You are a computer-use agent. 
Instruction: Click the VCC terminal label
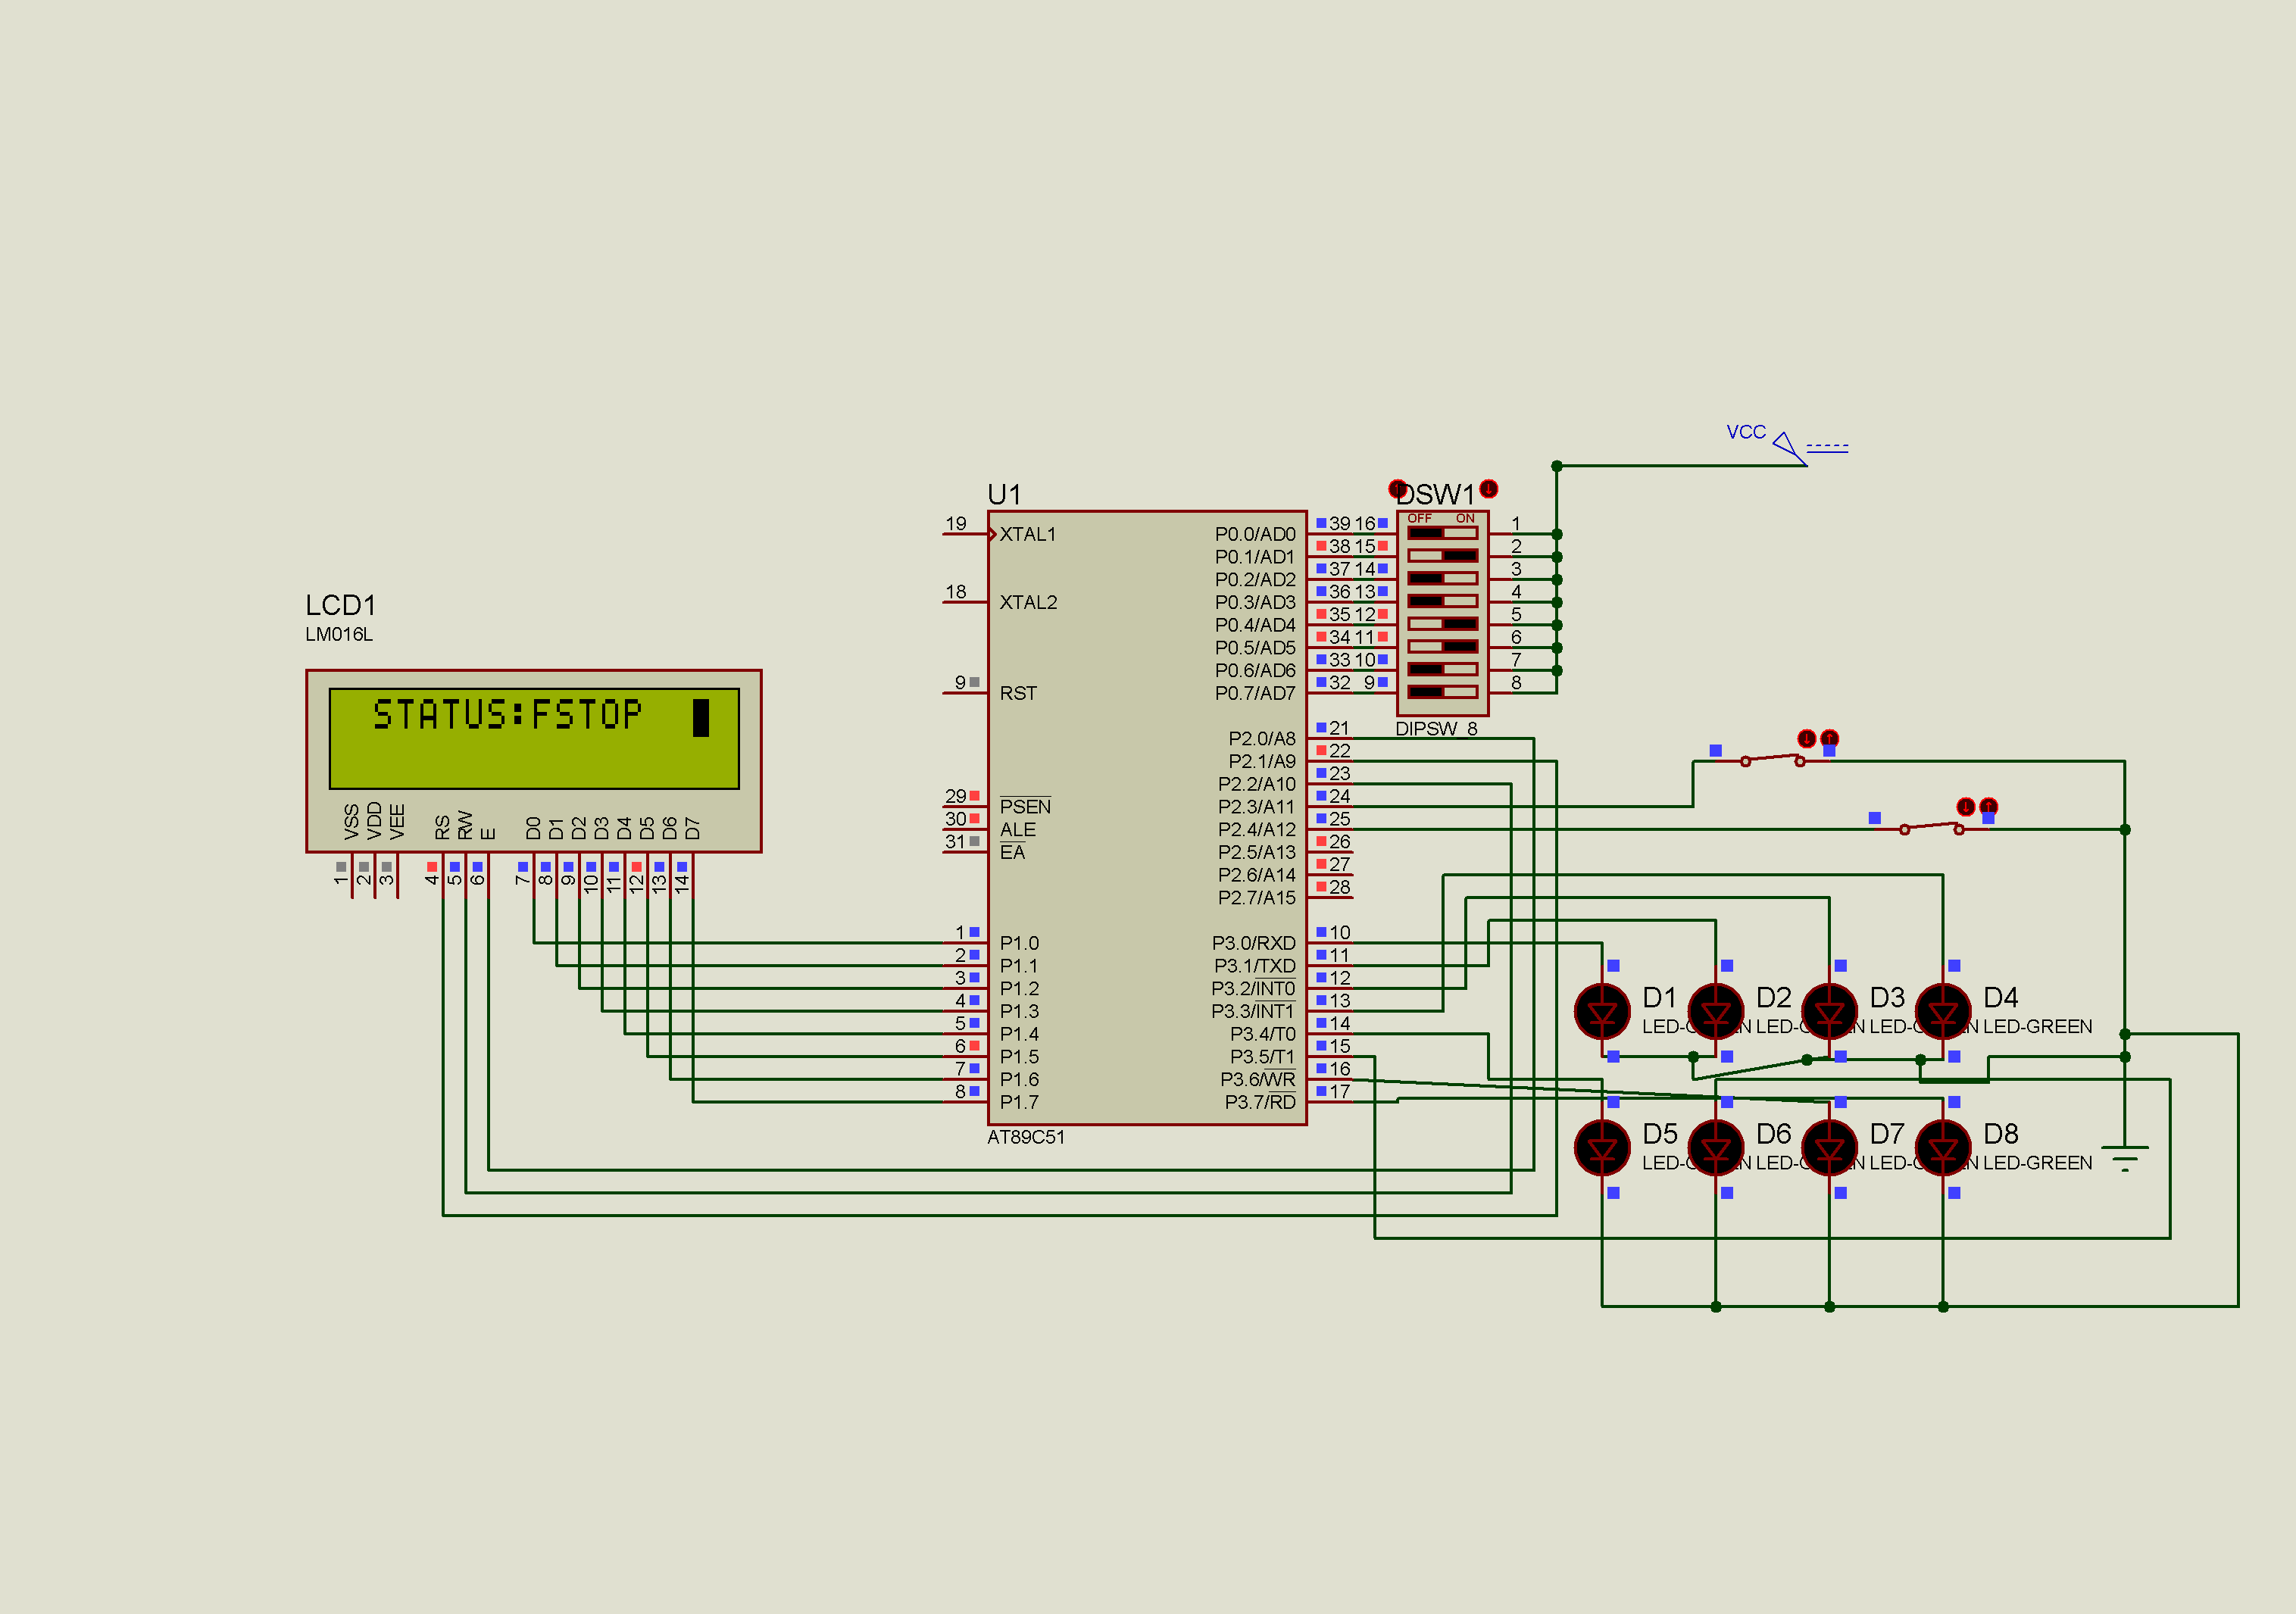1746,432
